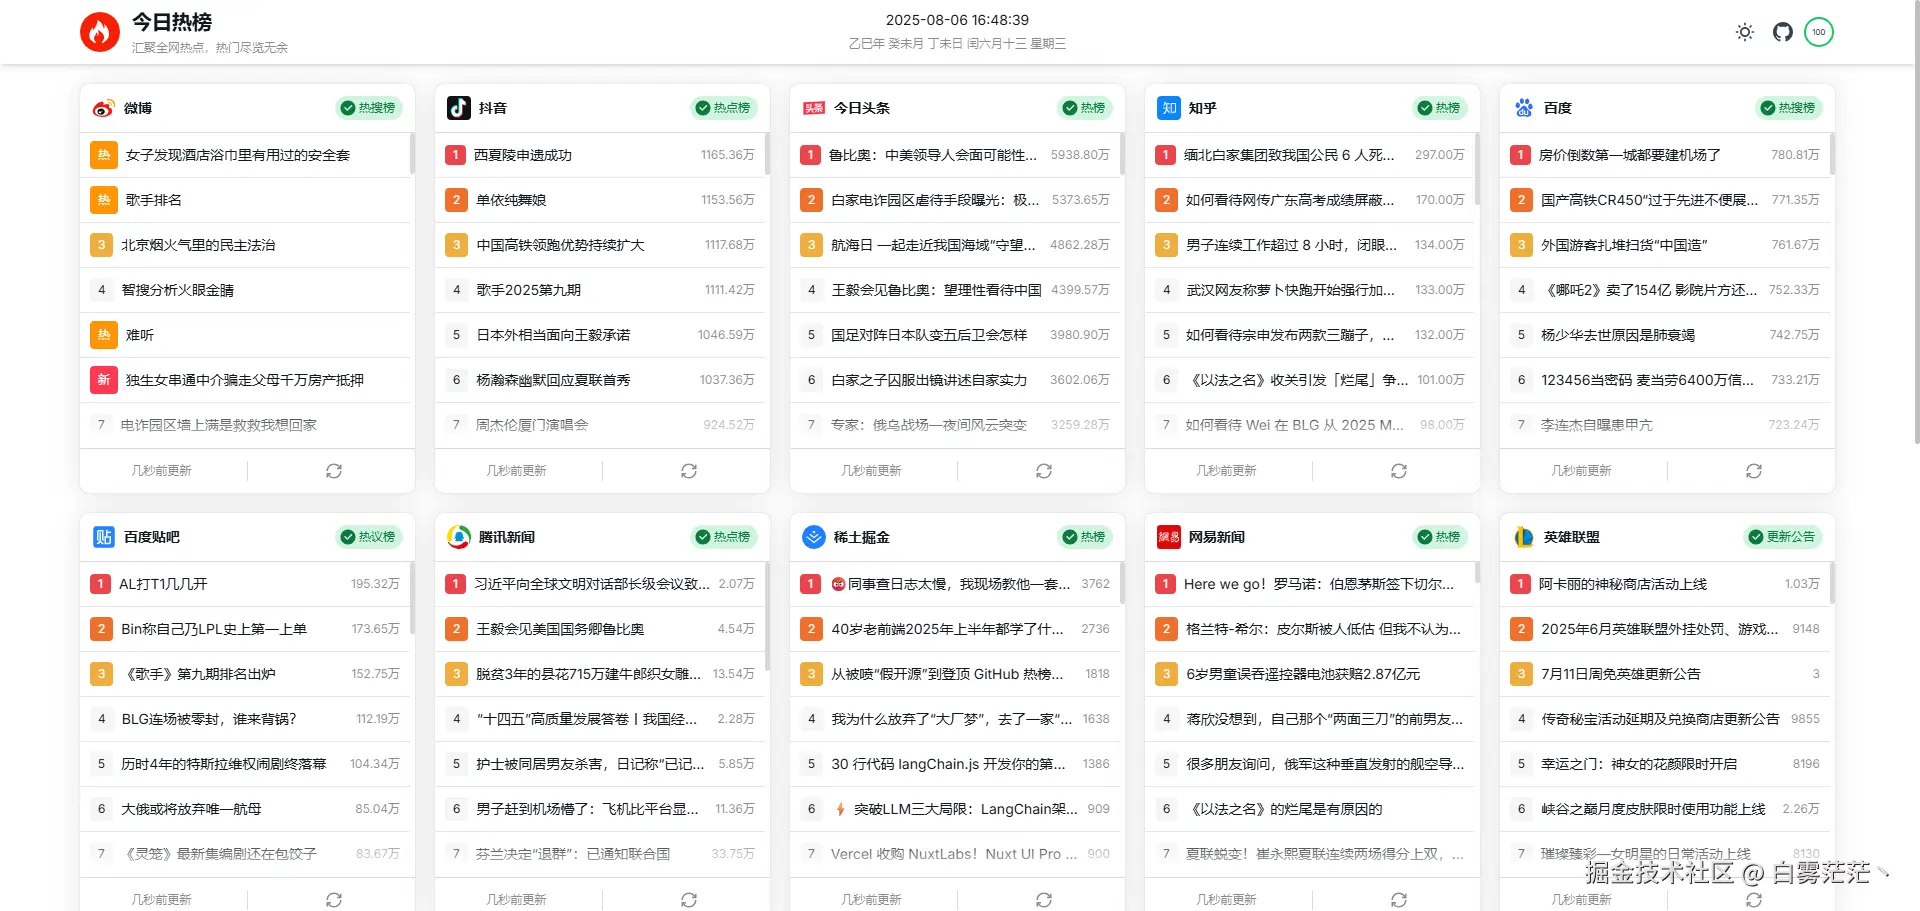The image size is (1920, 911).
Task: Open the headline 房价倒数第一城都要建机场了
Action: point(1627,154)
